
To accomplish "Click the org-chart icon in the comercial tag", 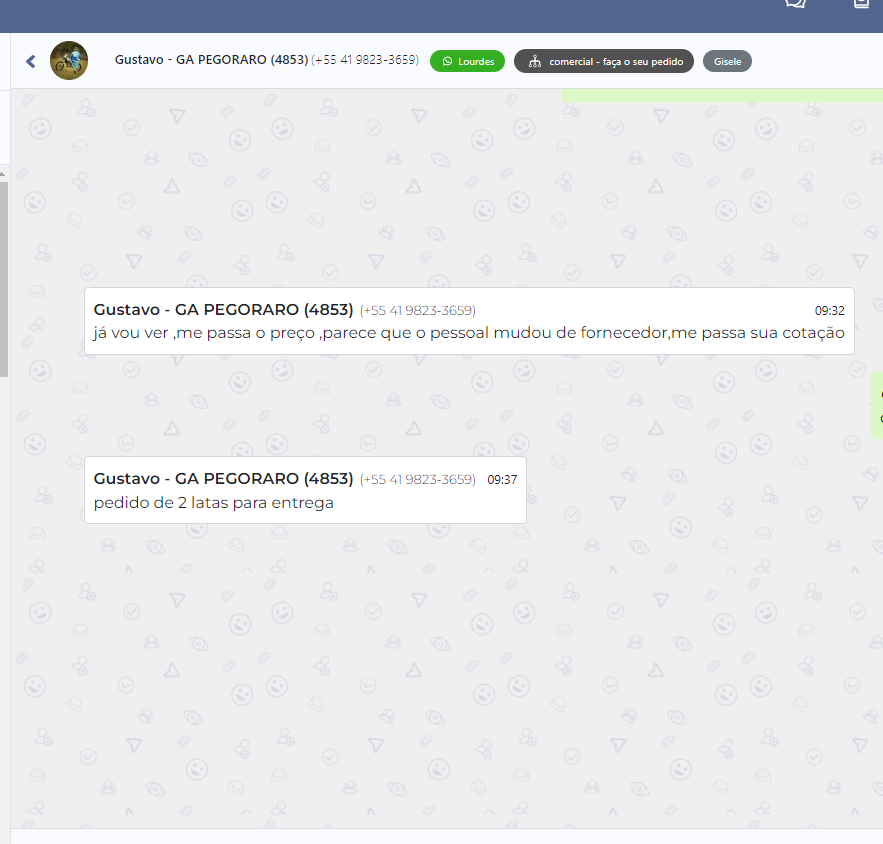I will click(535, 61).
